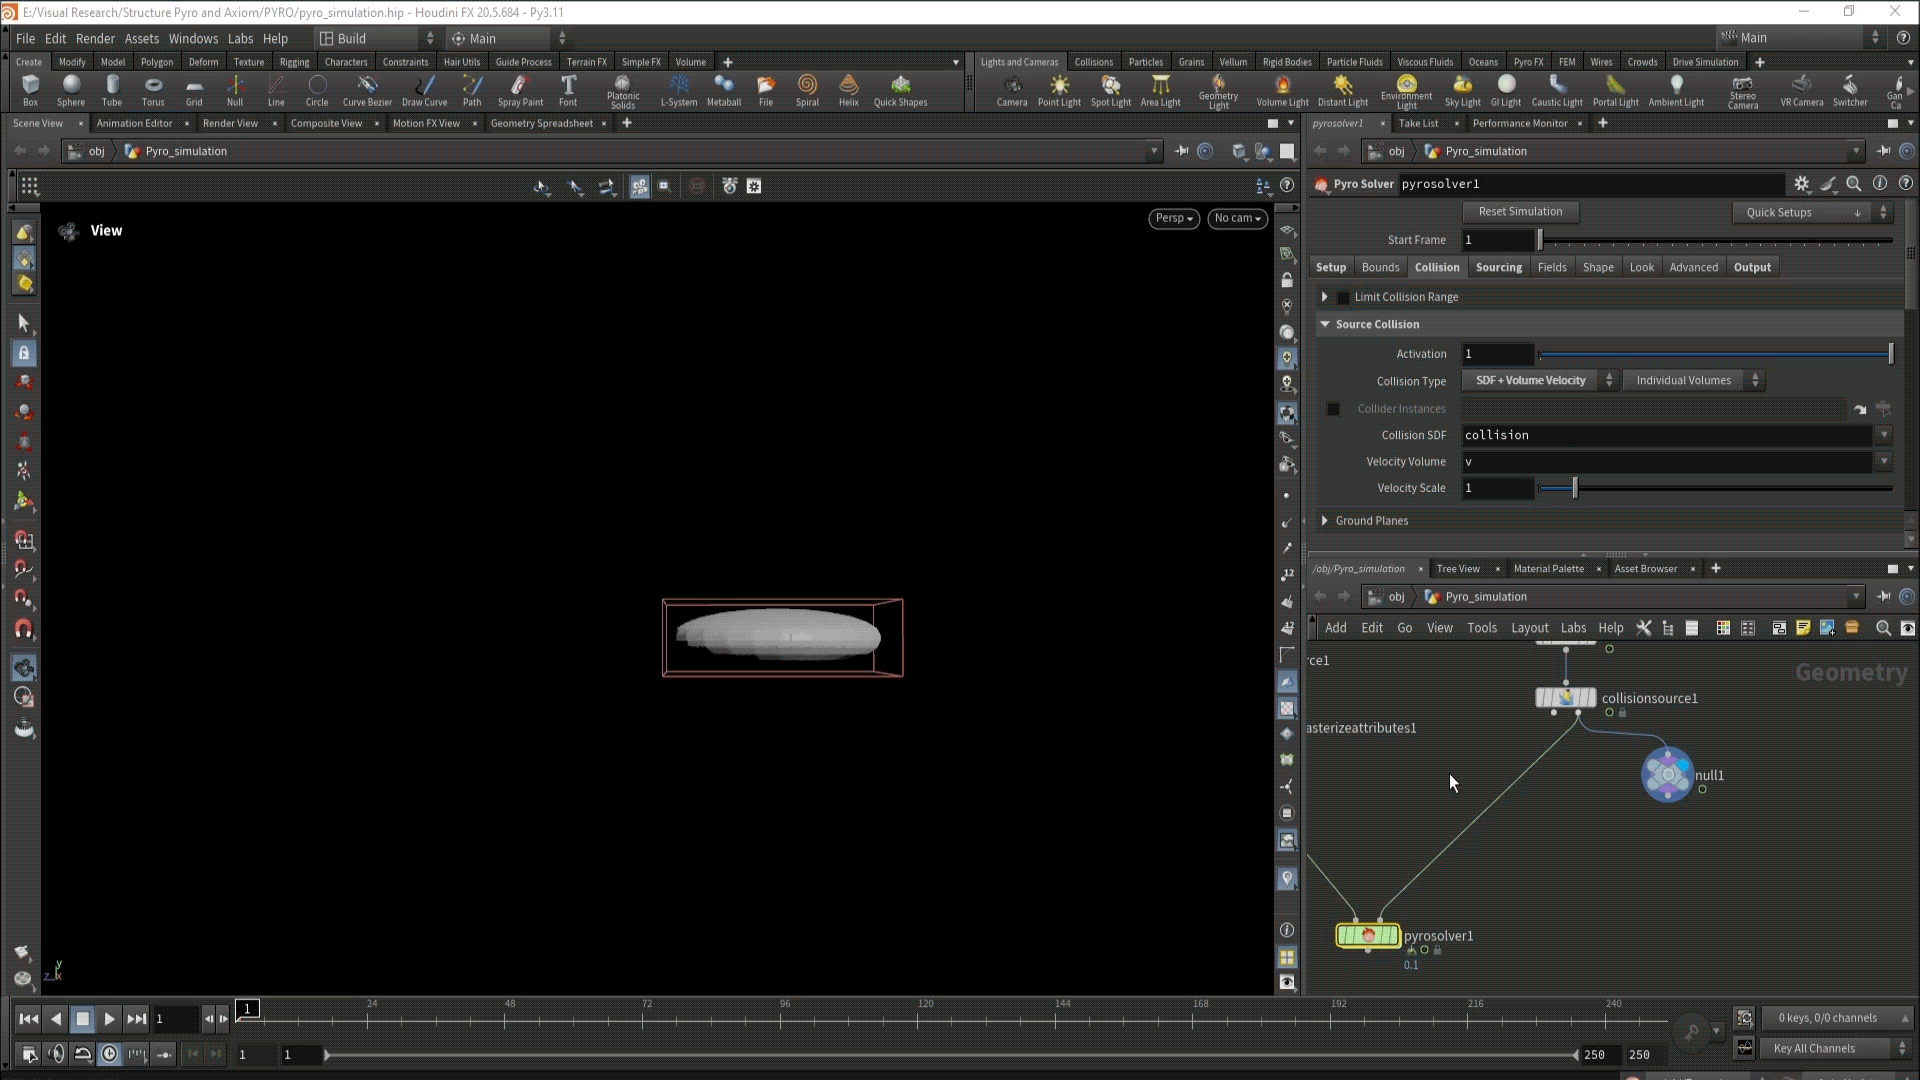Enable the Collider Instances checkbox
1920x1080 pixels.
pyautogui.click(x=1333, y=409)
